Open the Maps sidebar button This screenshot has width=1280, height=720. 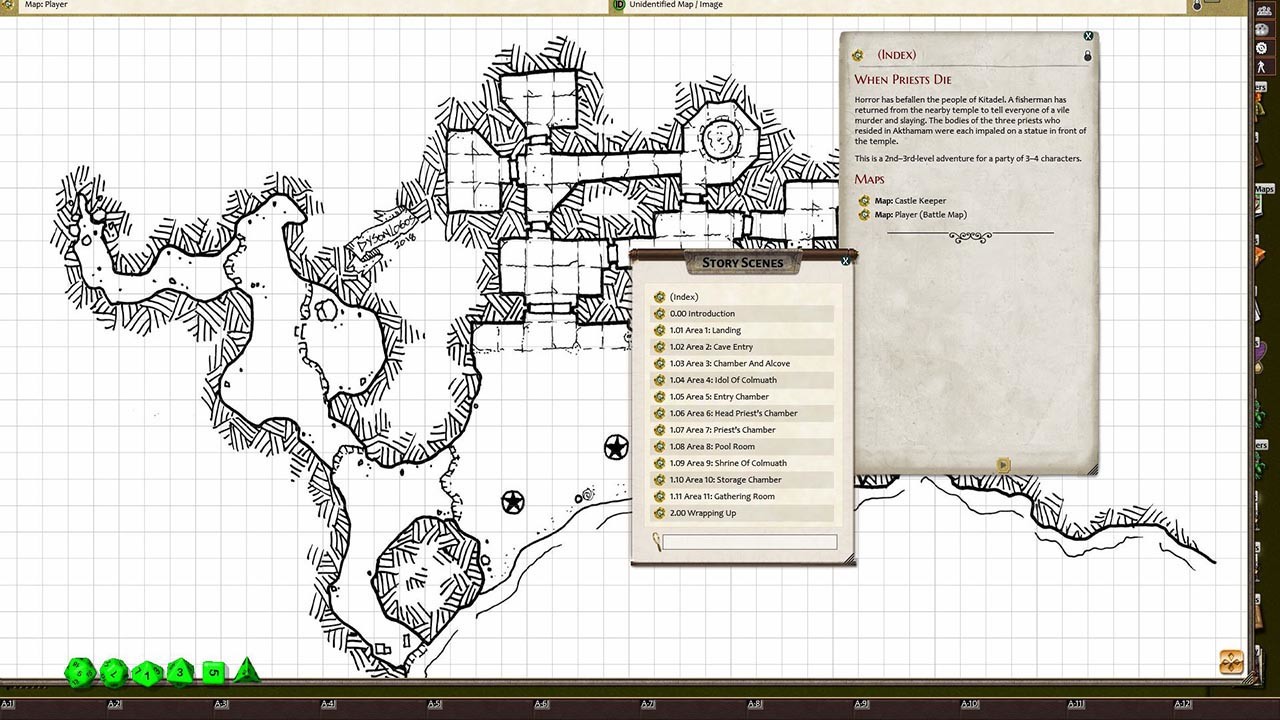click(x=1264, y=189)
